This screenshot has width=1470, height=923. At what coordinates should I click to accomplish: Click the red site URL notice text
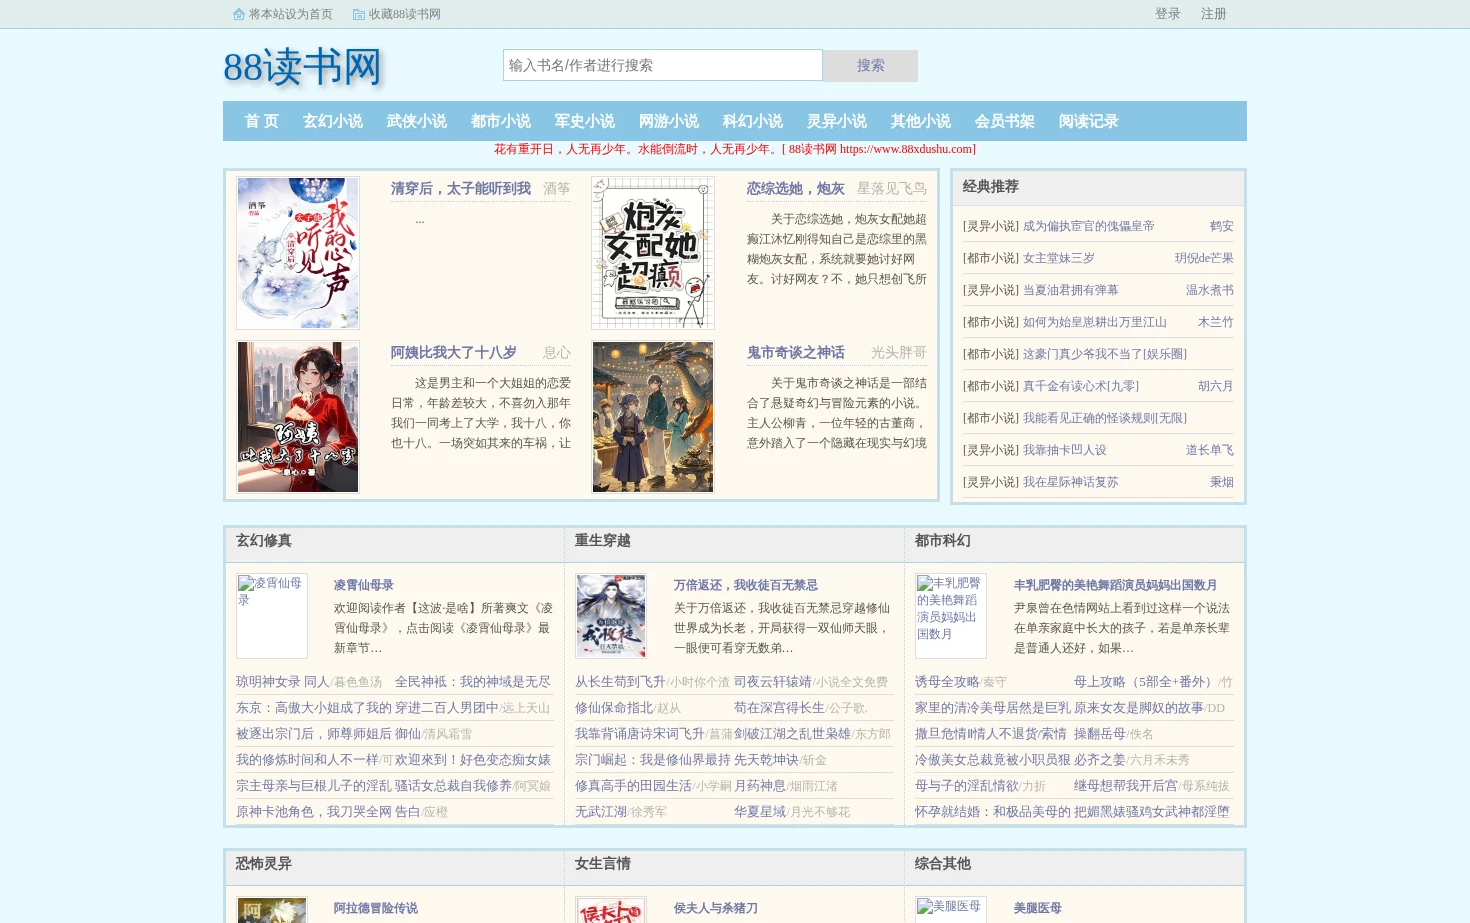735,149
